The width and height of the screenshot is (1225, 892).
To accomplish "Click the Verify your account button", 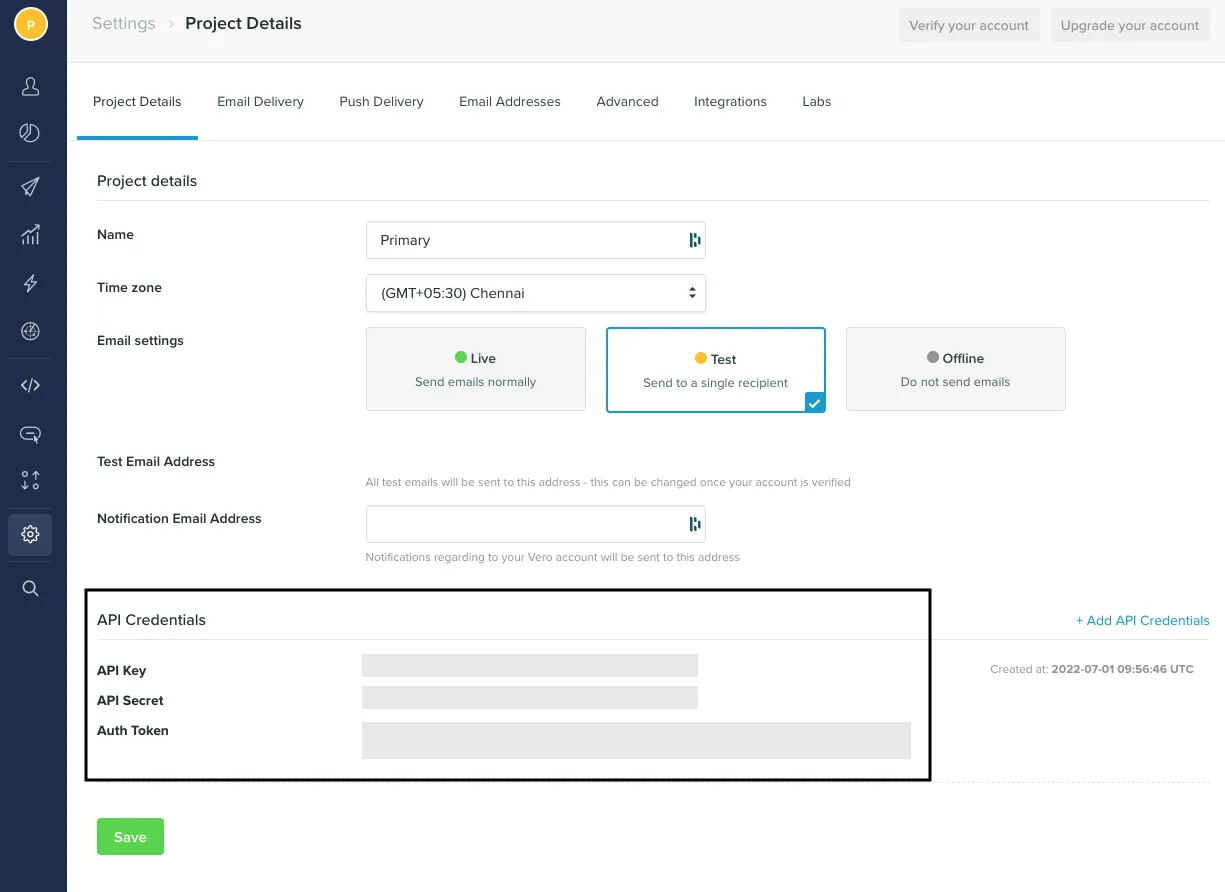I will 969,25.
